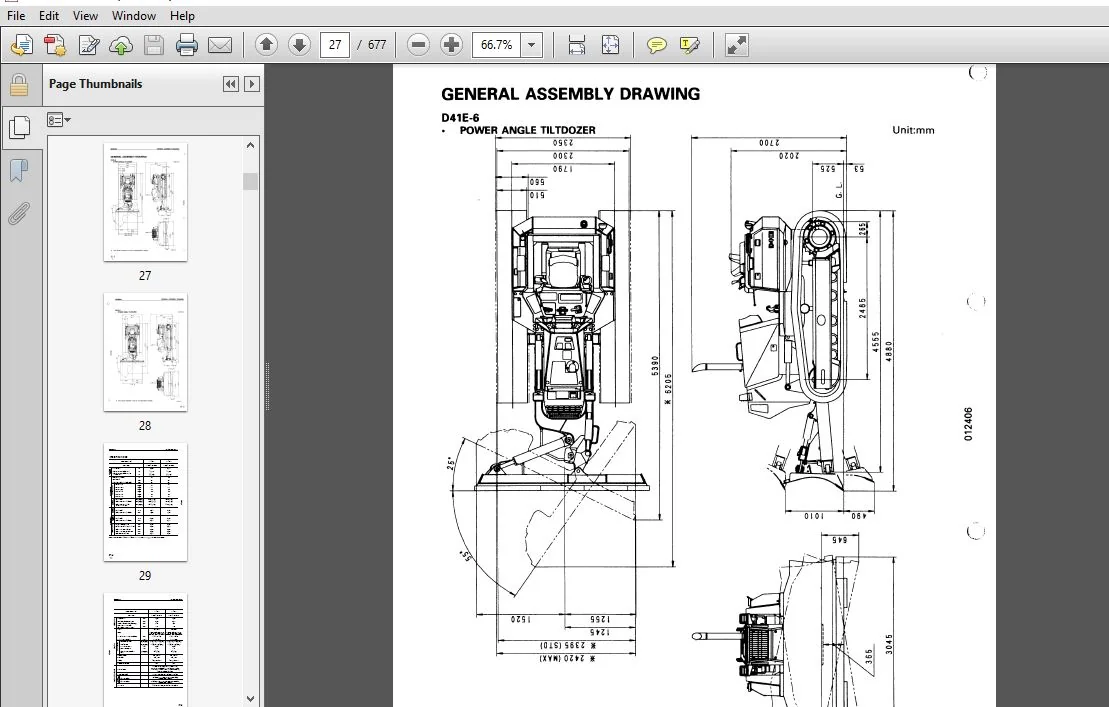Open the Edit menu

49,16
